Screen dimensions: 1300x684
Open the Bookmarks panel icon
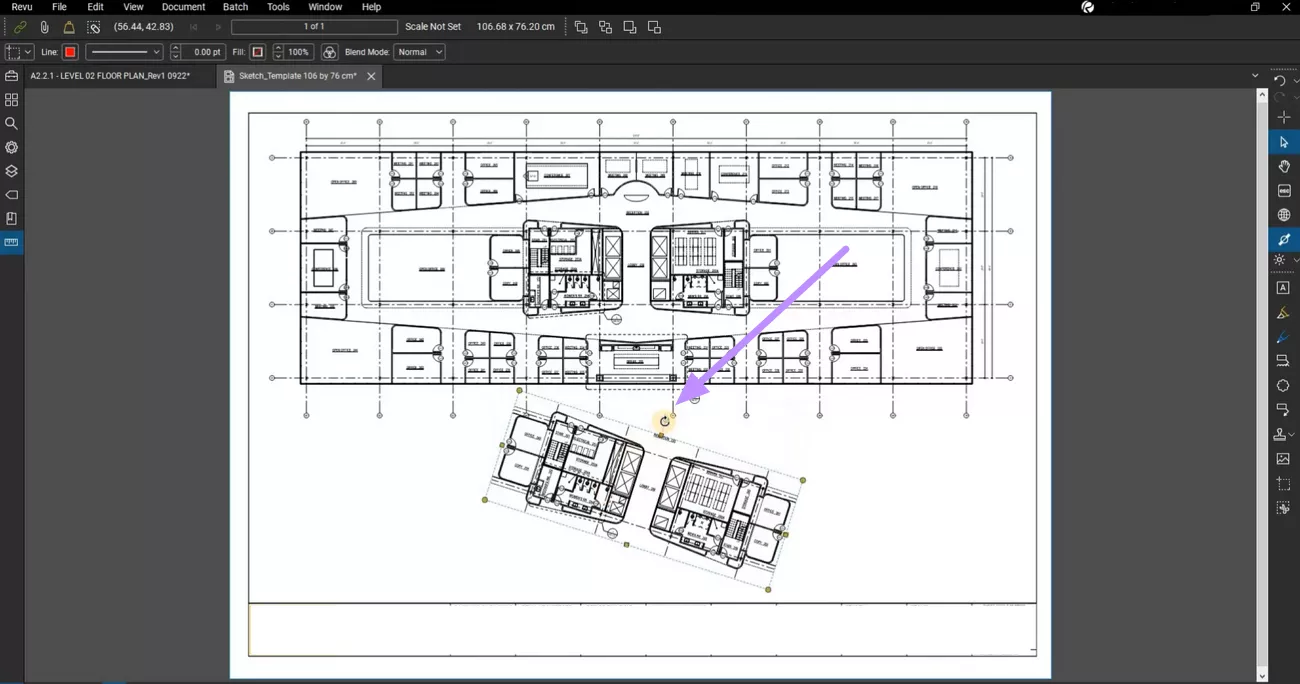point(11,218)
